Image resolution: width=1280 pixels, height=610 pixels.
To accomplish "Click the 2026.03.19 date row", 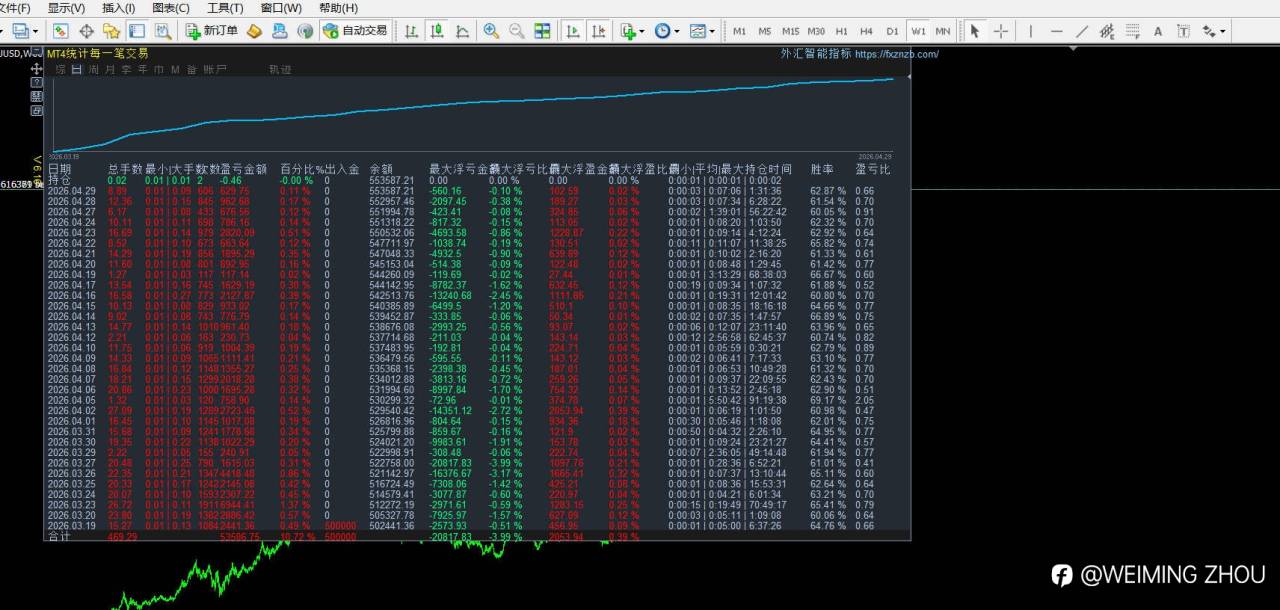I will pos(479,525).
